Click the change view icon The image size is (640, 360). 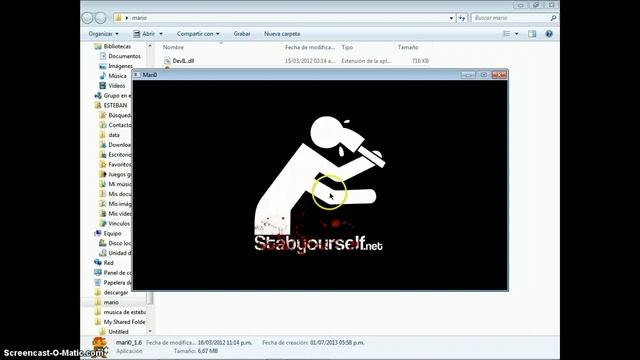(x=506, y=34)
